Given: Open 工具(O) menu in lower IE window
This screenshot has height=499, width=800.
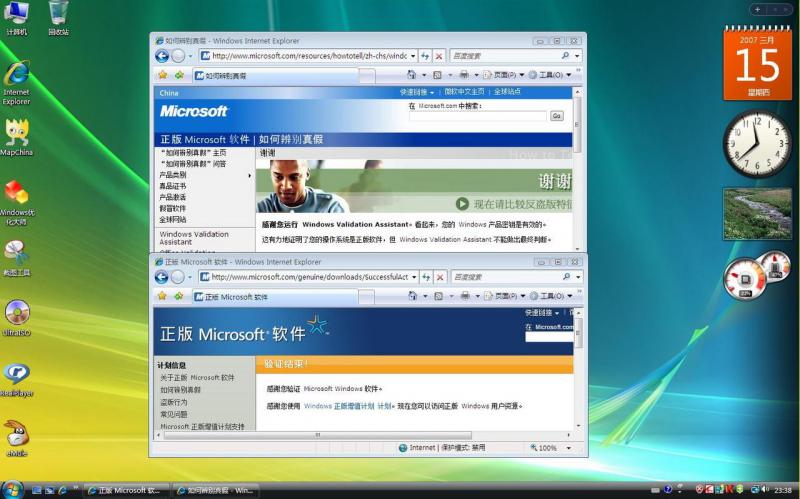Looking at the screenshot, I should point(551,296).
